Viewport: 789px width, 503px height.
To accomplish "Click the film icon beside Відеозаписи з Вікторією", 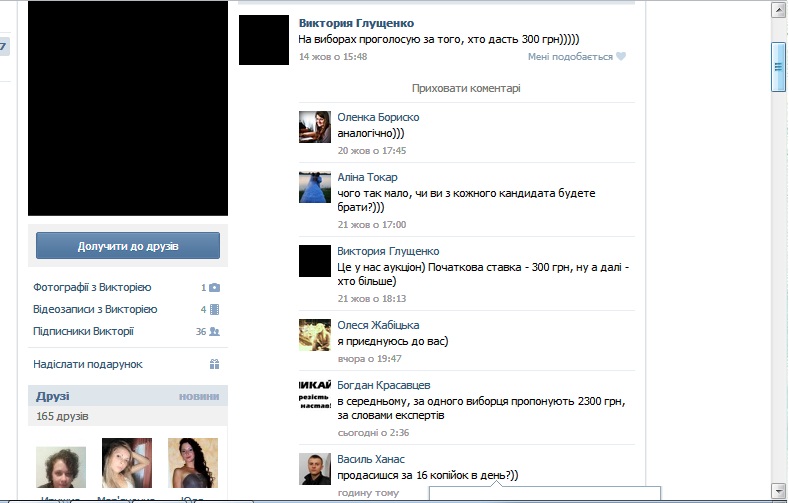I will coord(214,309).
